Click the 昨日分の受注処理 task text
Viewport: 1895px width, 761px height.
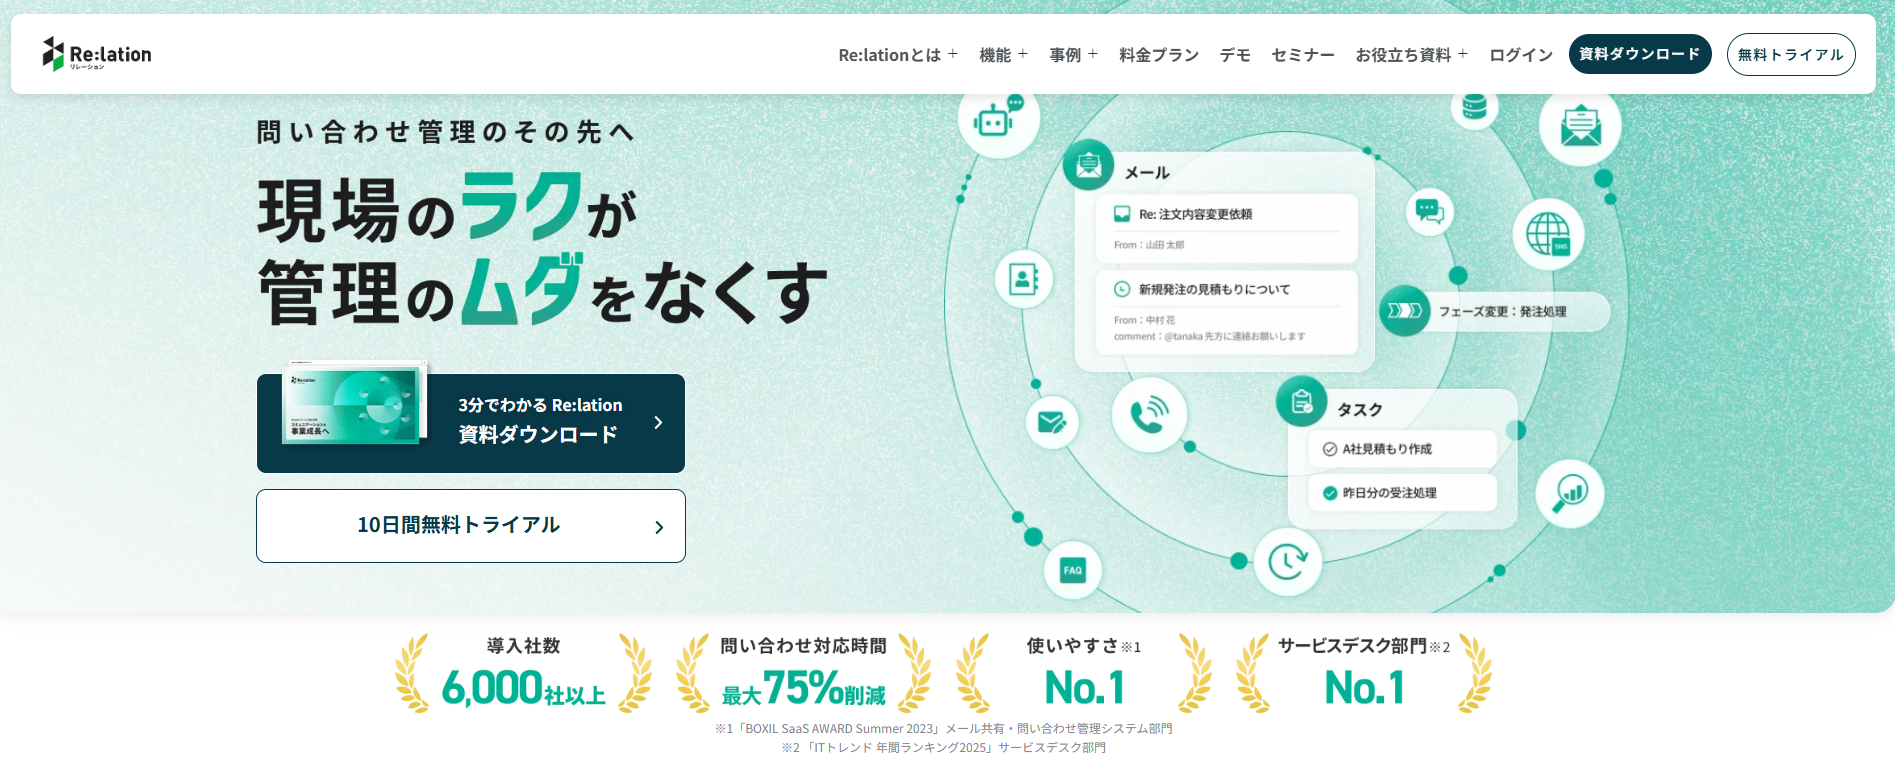1389,493
